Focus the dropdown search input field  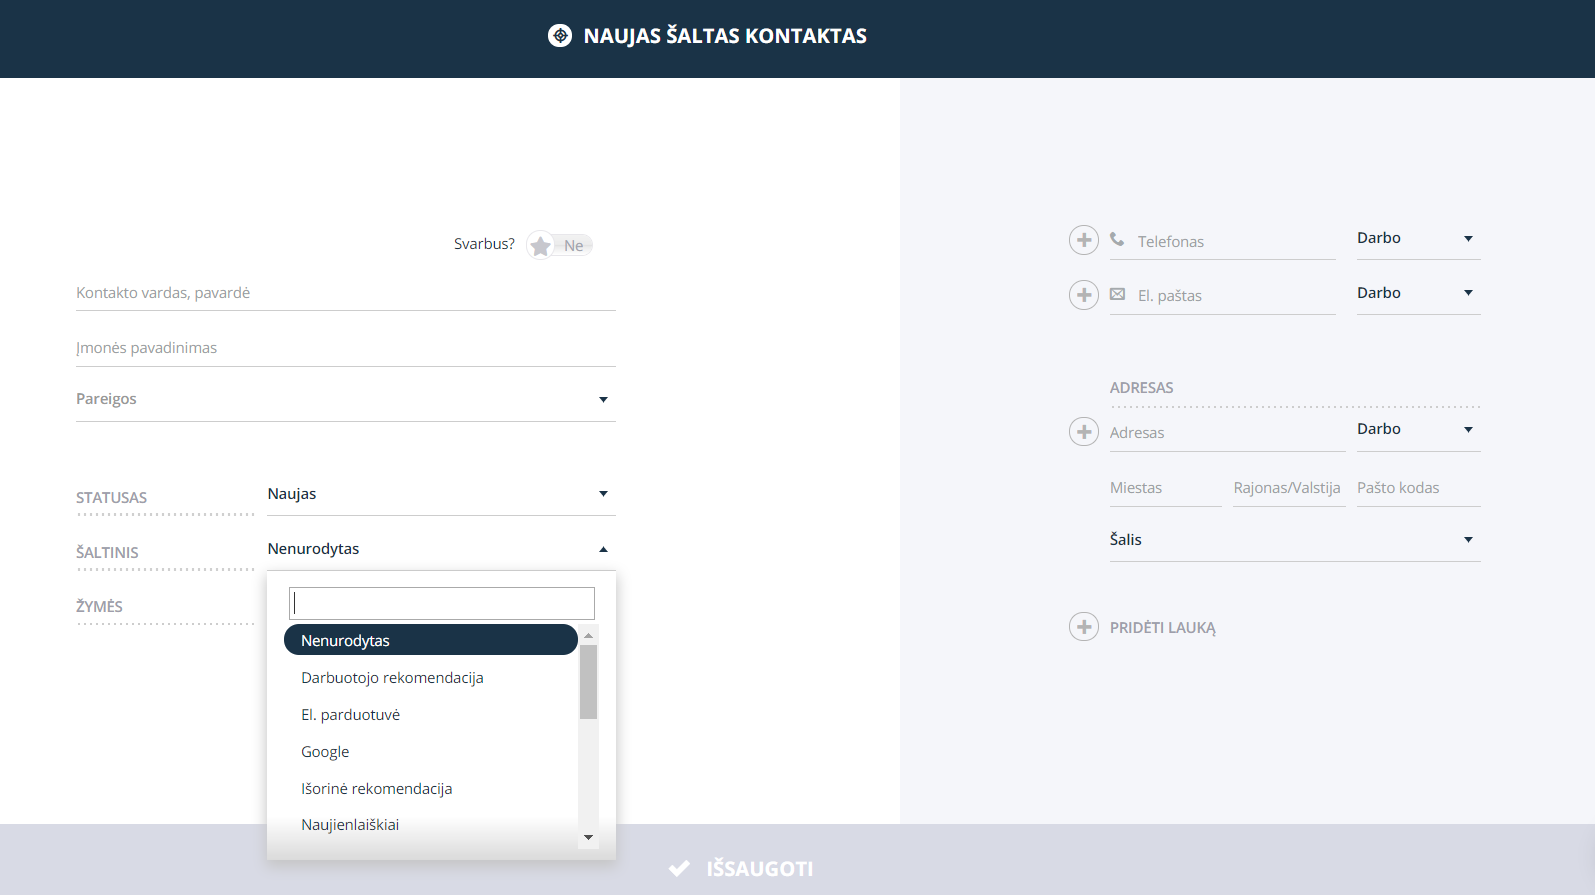[442, 603]
